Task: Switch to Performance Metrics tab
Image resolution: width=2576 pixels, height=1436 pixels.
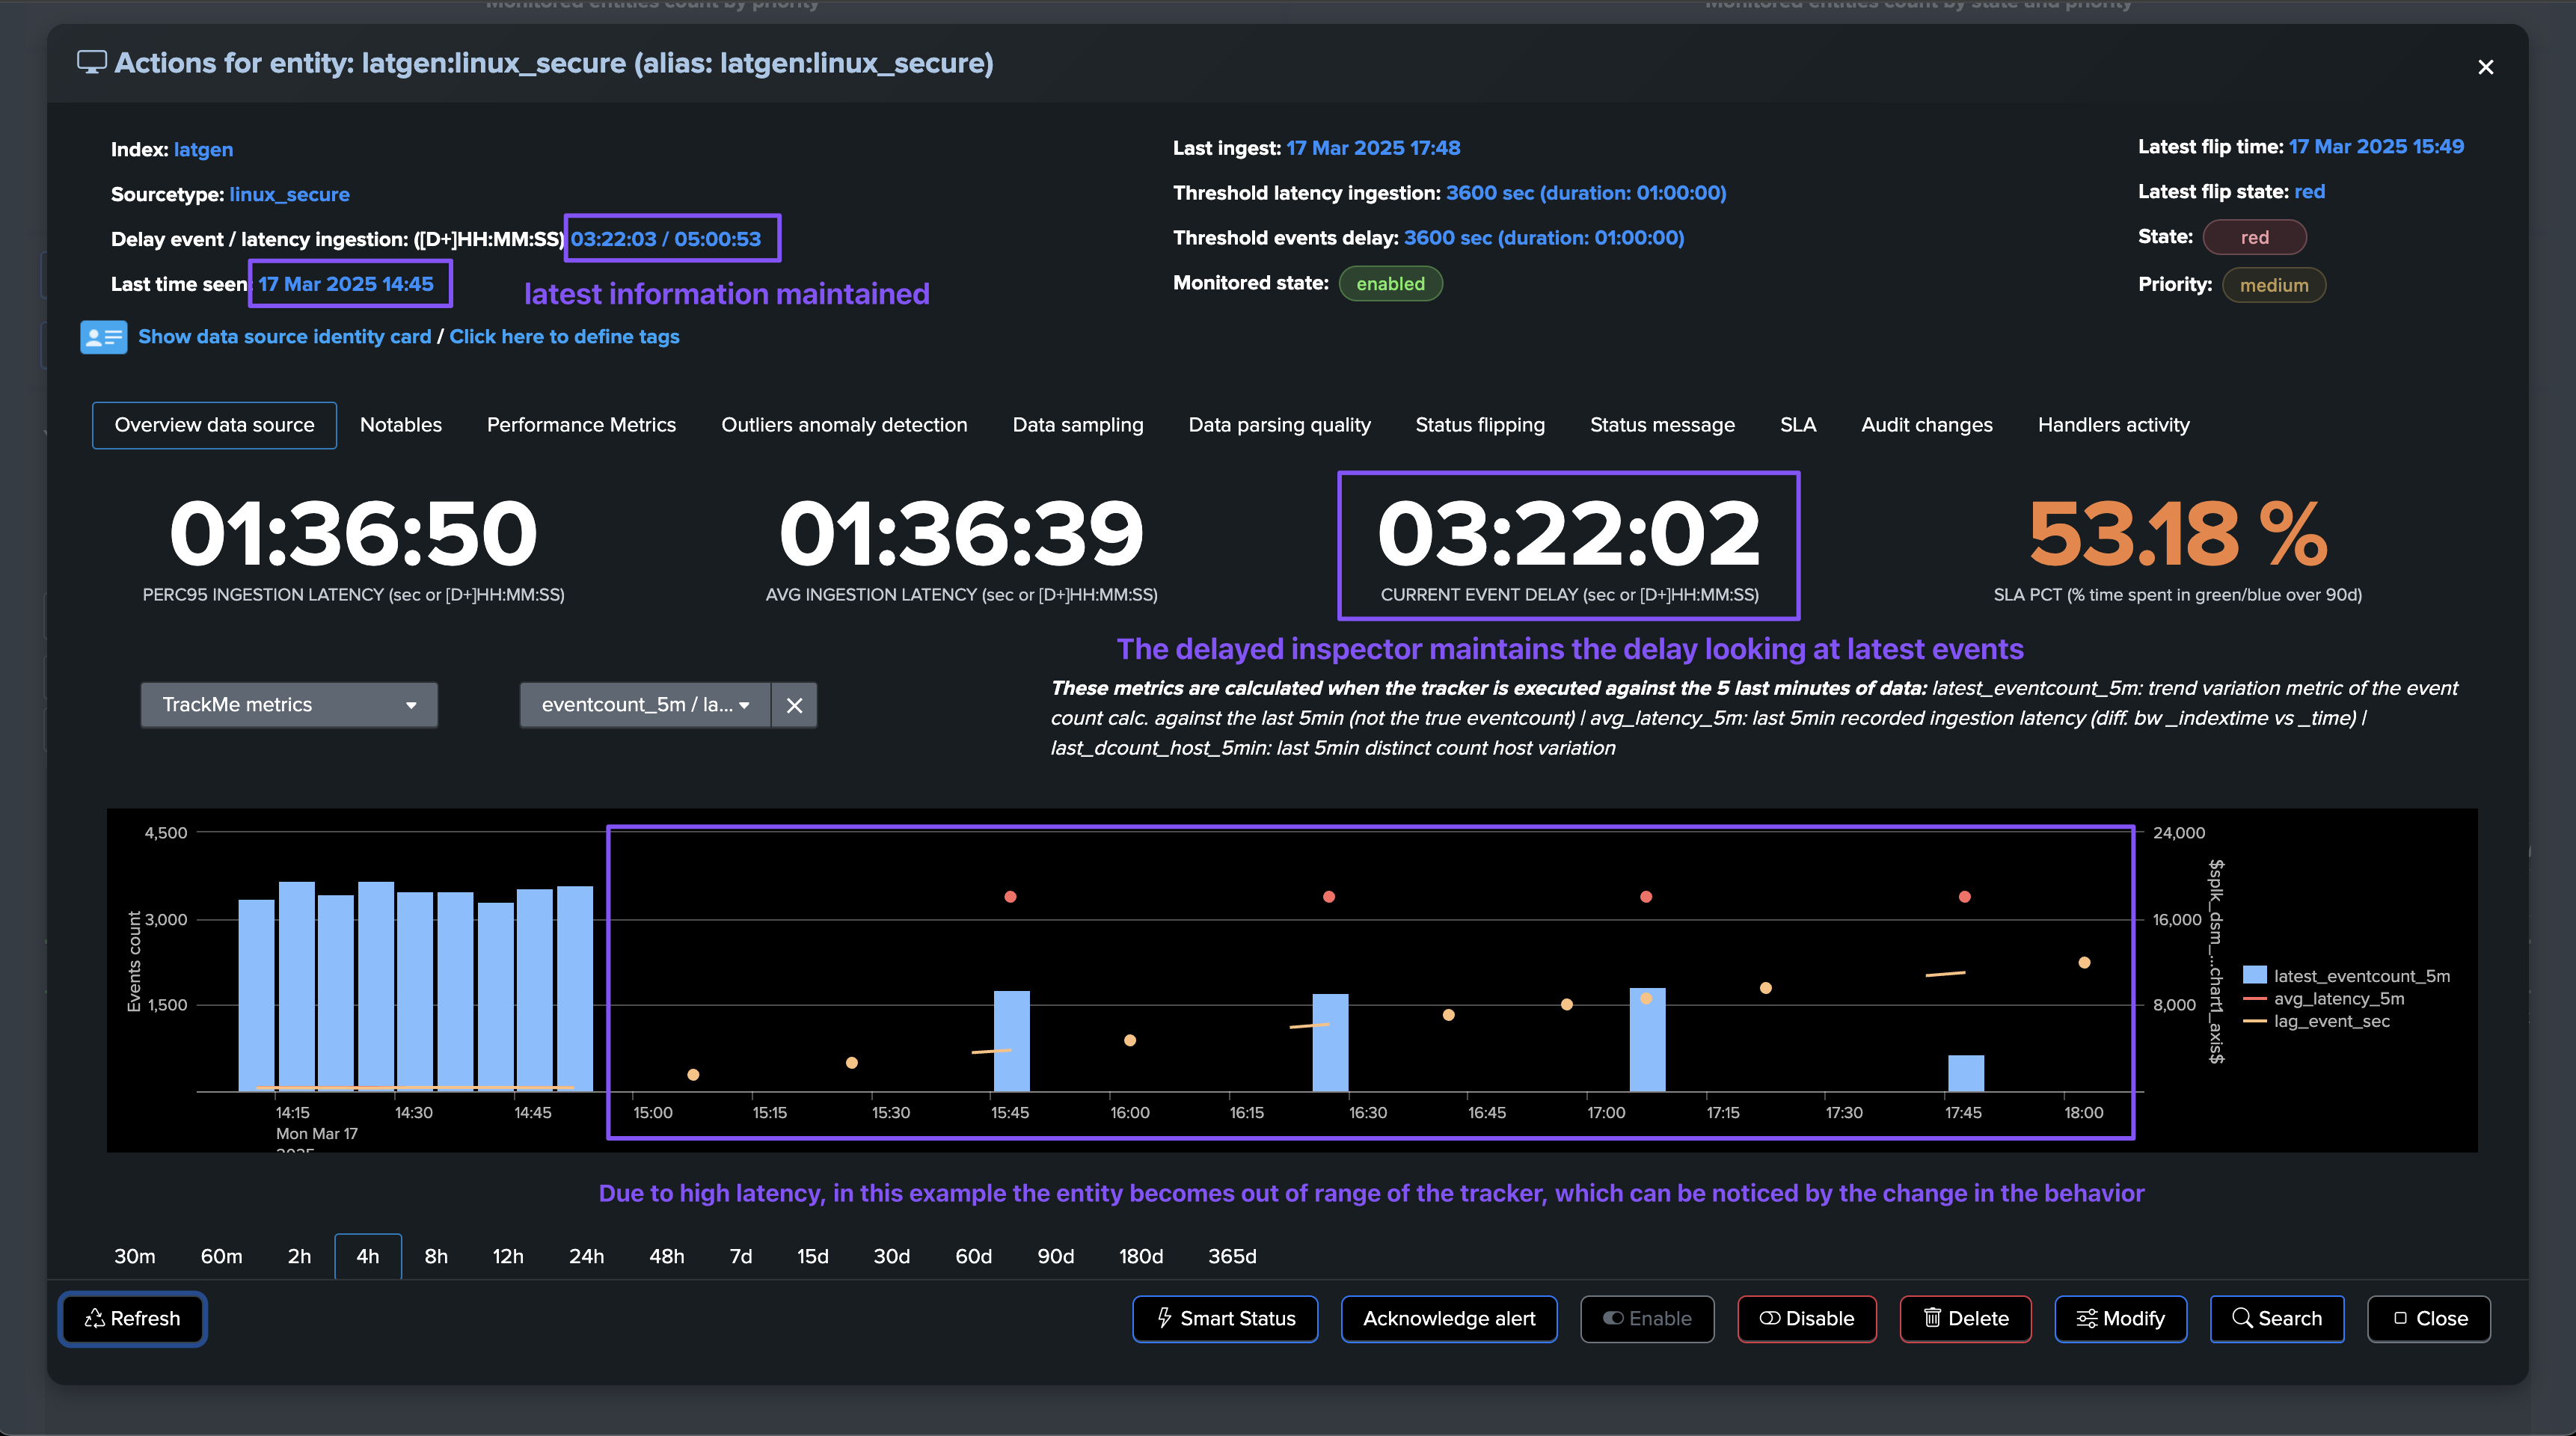Action: coord(581,425)
